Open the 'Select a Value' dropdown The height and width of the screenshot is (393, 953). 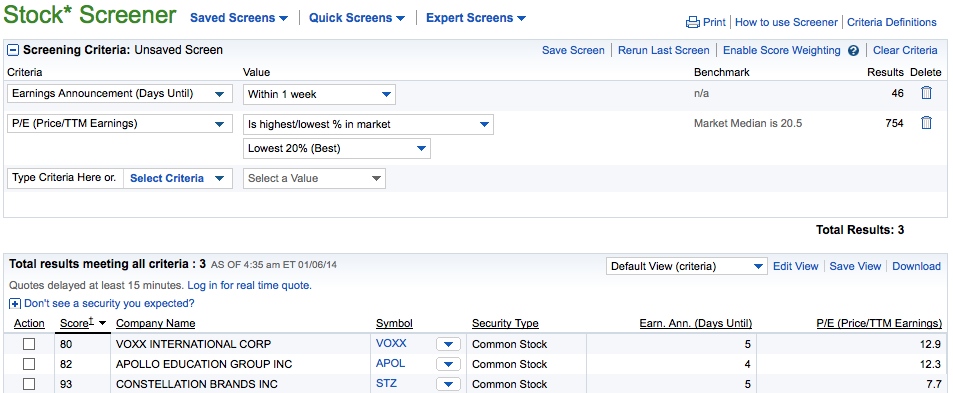coord(314,179)
